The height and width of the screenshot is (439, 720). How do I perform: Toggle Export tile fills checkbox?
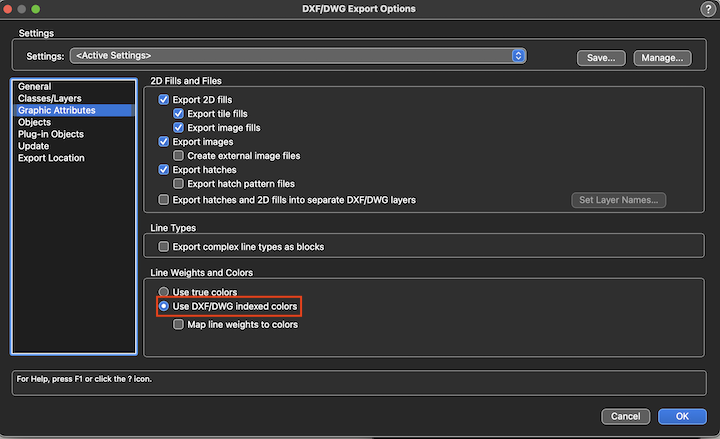click(x=179, y=114)
